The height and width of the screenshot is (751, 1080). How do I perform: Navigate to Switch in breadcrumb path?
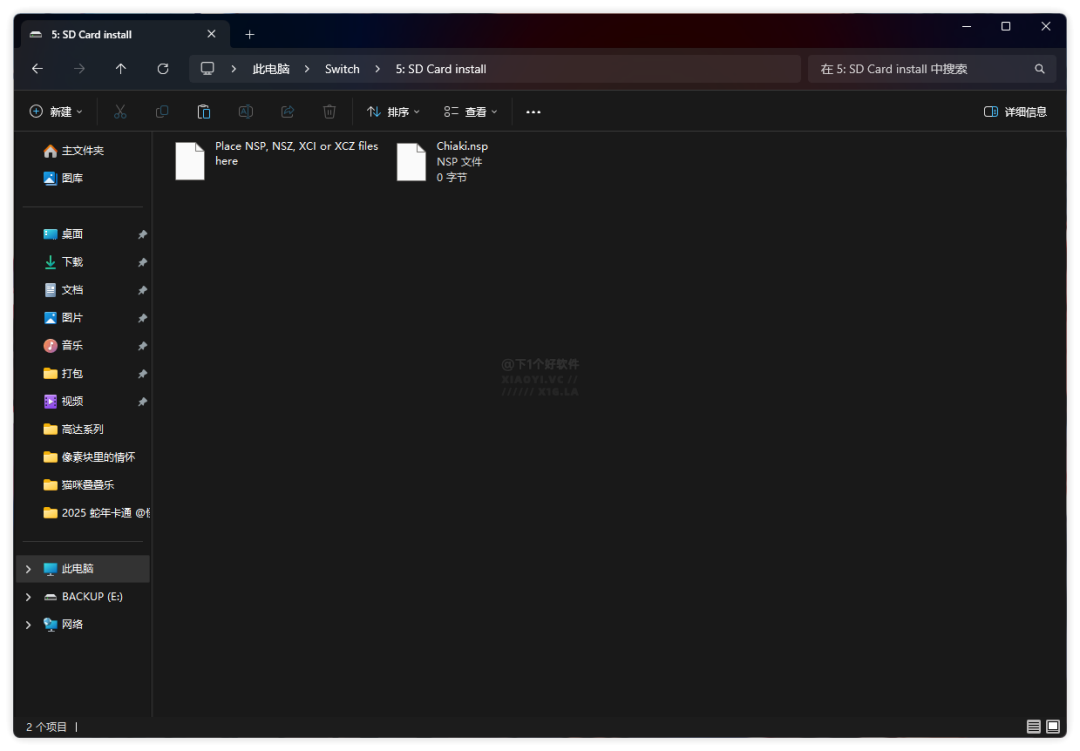[x=342, y=69]
